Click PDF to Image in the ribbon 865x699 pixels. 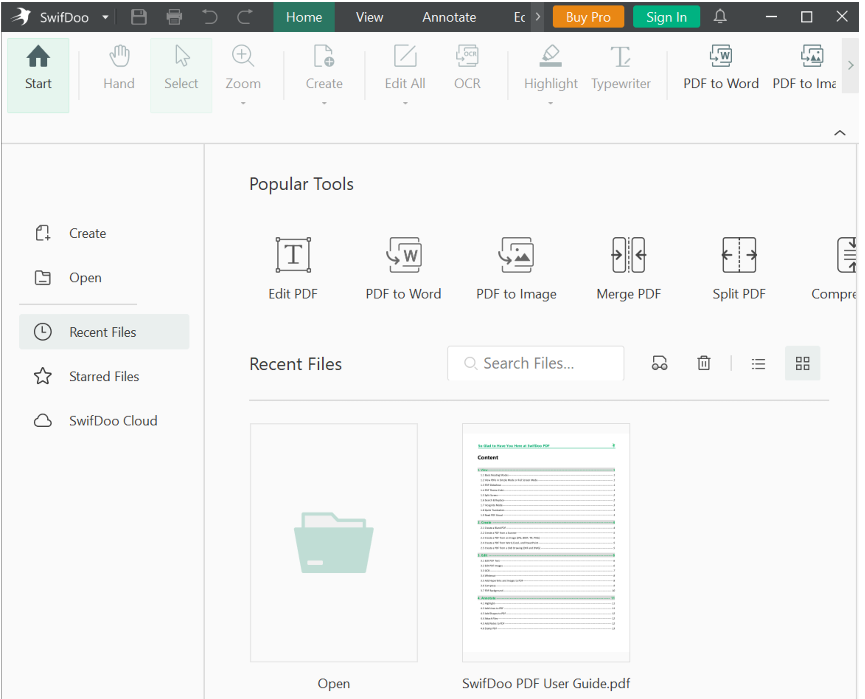click(804, 68)
